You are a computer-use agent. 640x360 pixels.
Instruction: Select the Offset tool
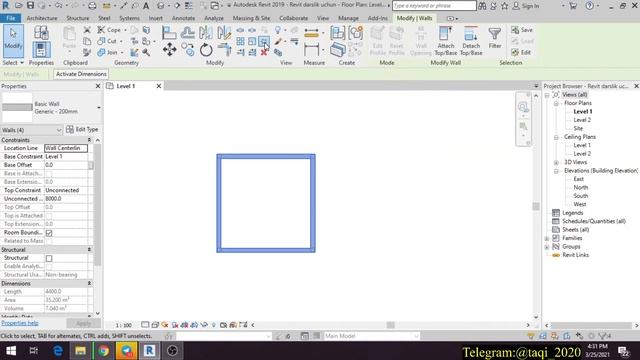click(187, 32)
